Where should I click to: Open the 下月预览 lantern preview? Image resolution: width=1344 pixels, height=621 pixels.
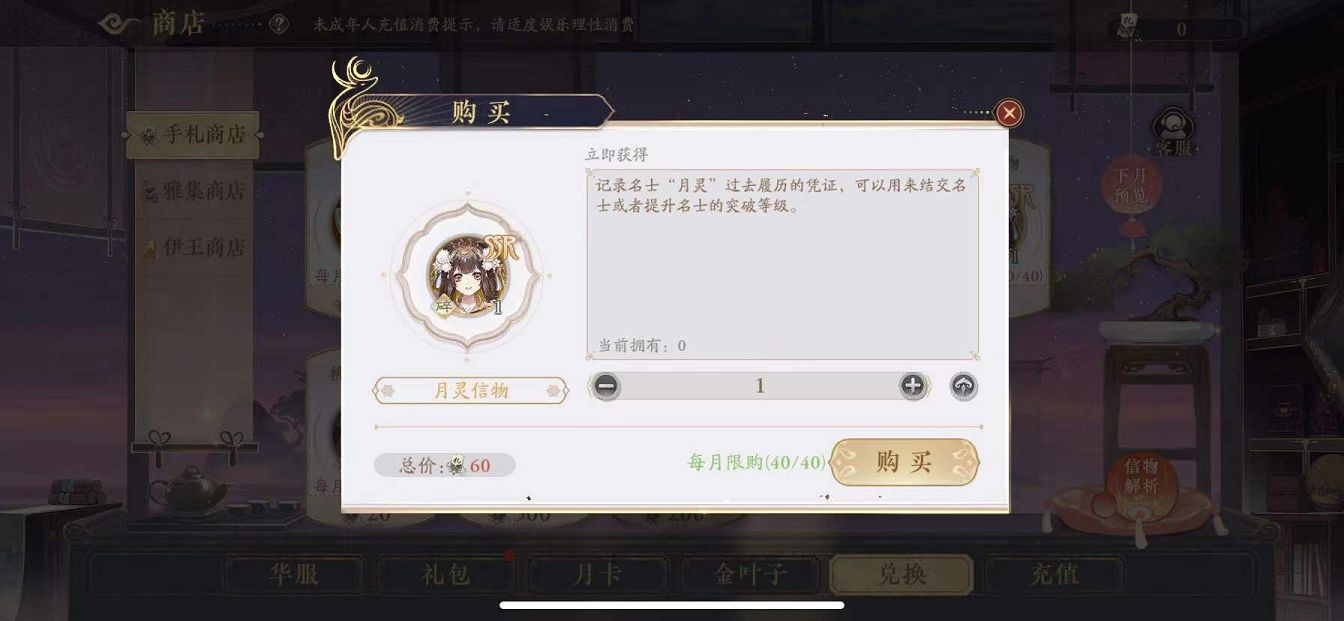point(1132,185)
